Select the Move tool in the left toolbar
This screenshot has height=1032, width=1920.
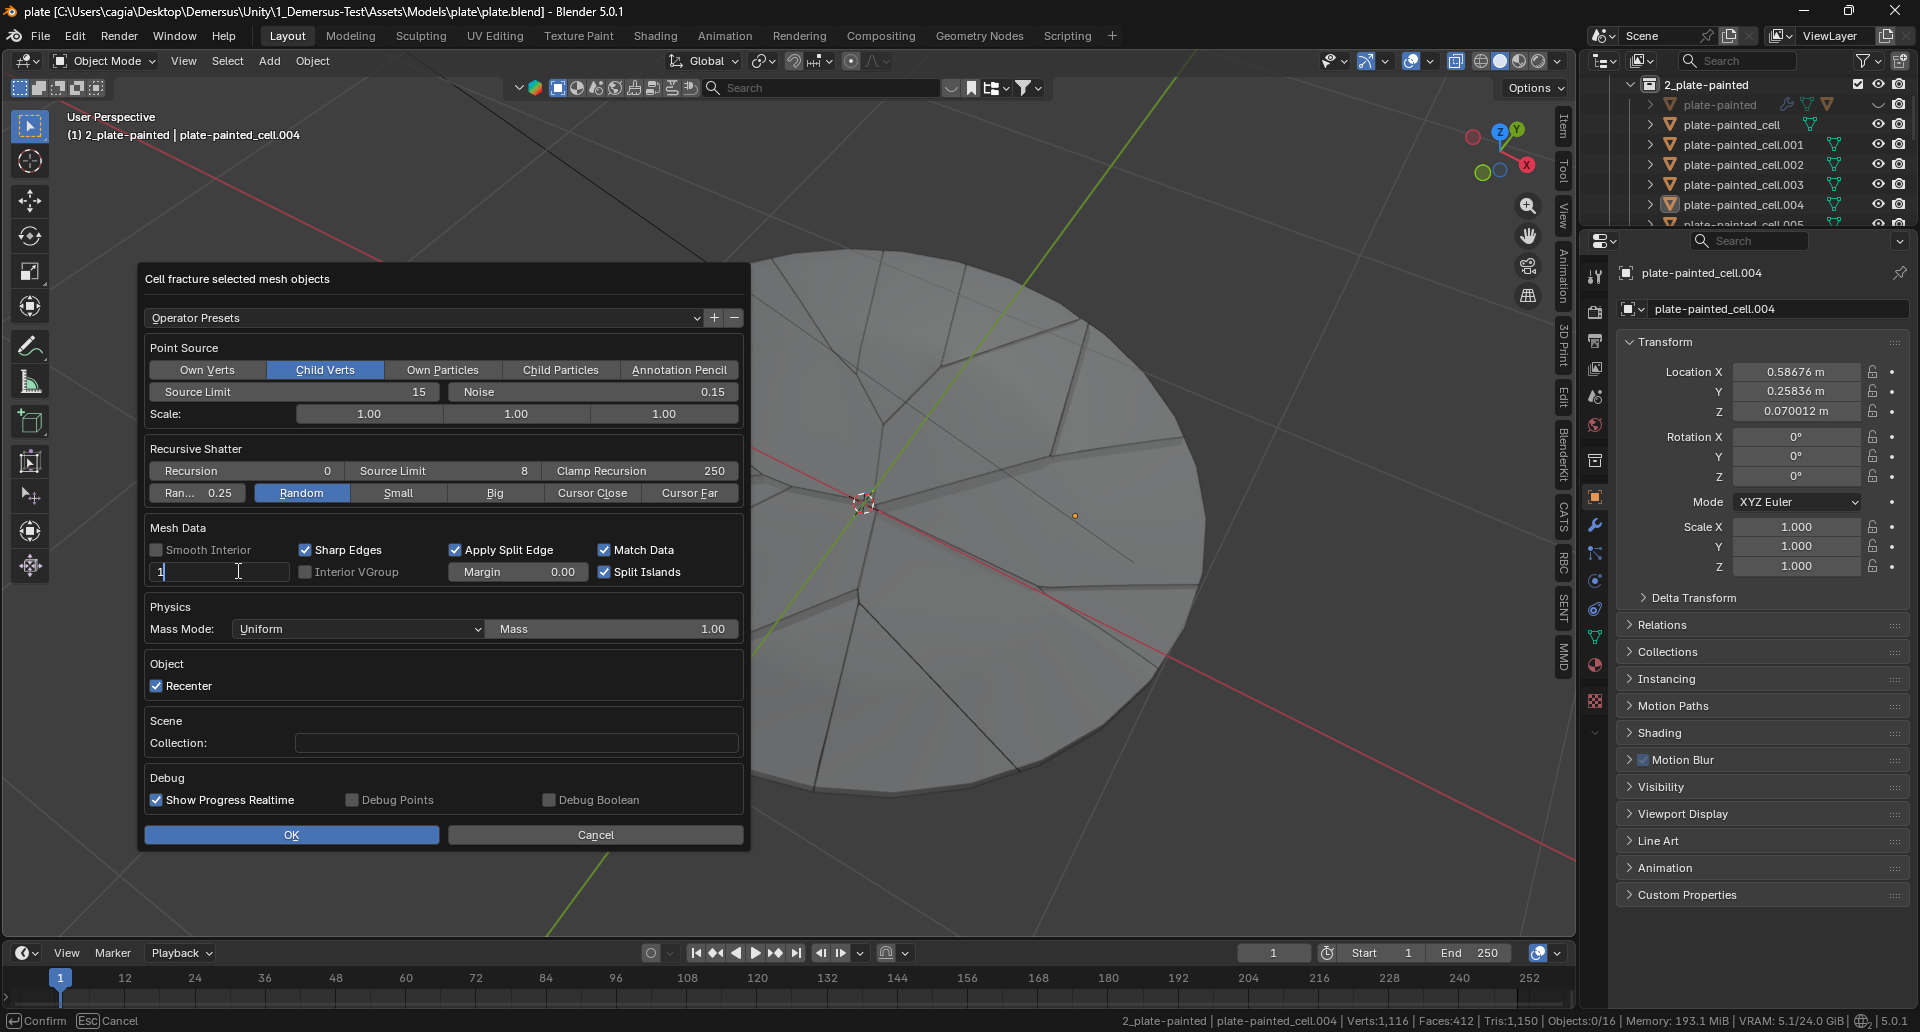coord(30,201)
